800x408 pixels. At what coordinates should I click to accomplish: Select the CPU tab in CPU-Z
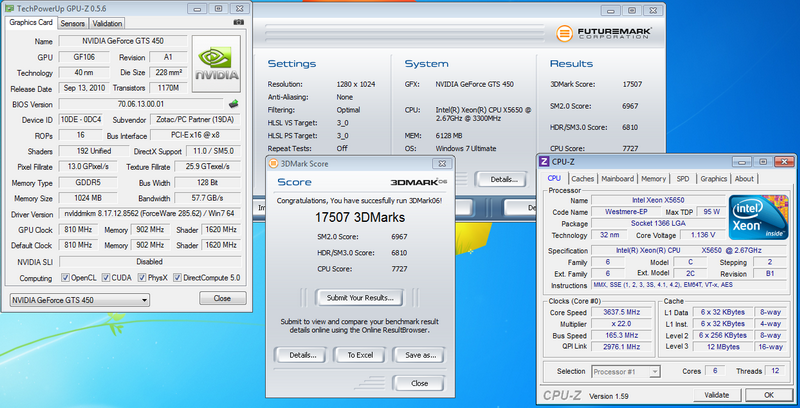pyautogui.click(x=554, y=178)
